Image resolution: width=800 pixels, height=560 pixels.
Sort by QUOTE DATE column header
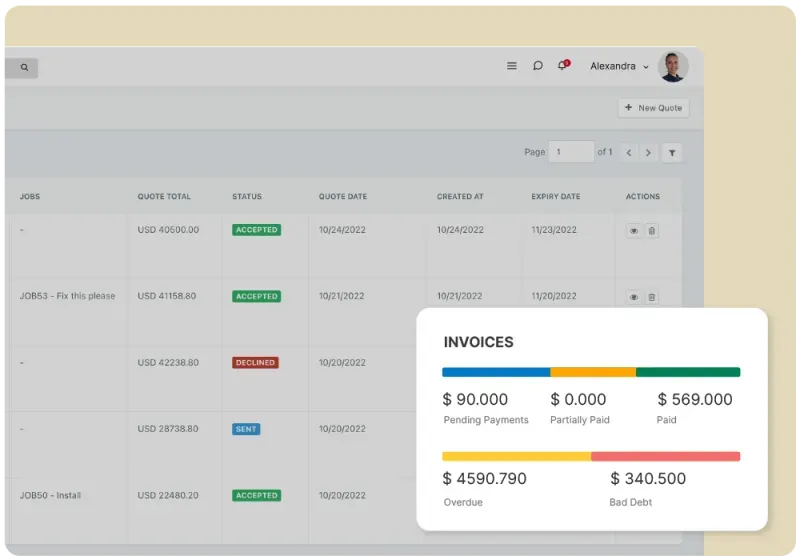[343, 196]
